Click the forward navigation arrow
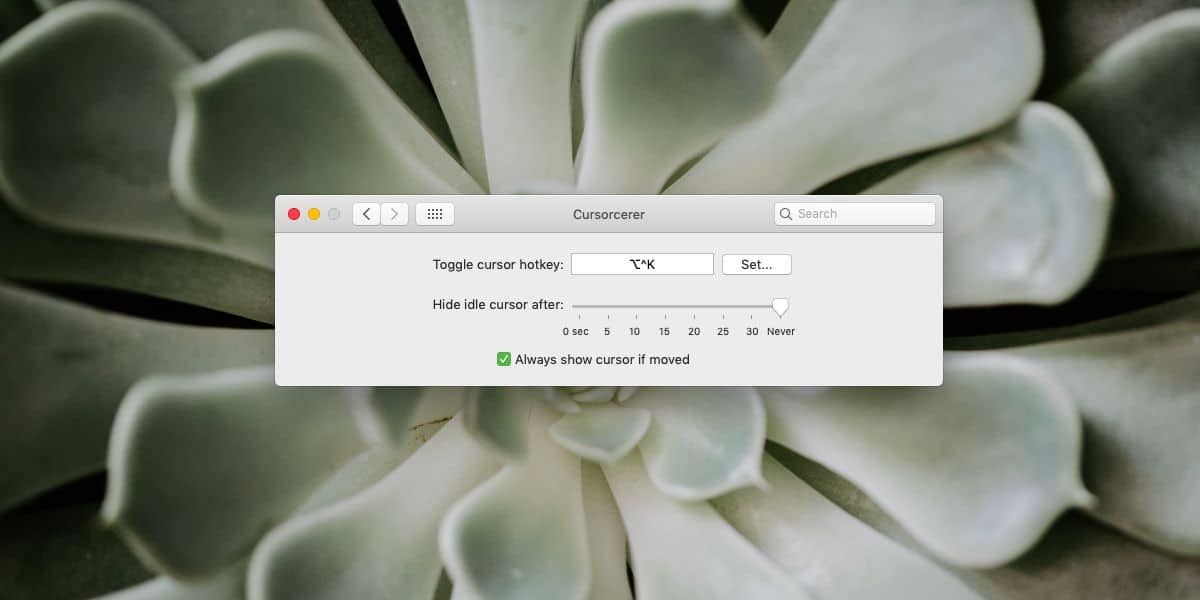Image resolution: width=1200 pixels, height=600 pixels. [395, 213]
